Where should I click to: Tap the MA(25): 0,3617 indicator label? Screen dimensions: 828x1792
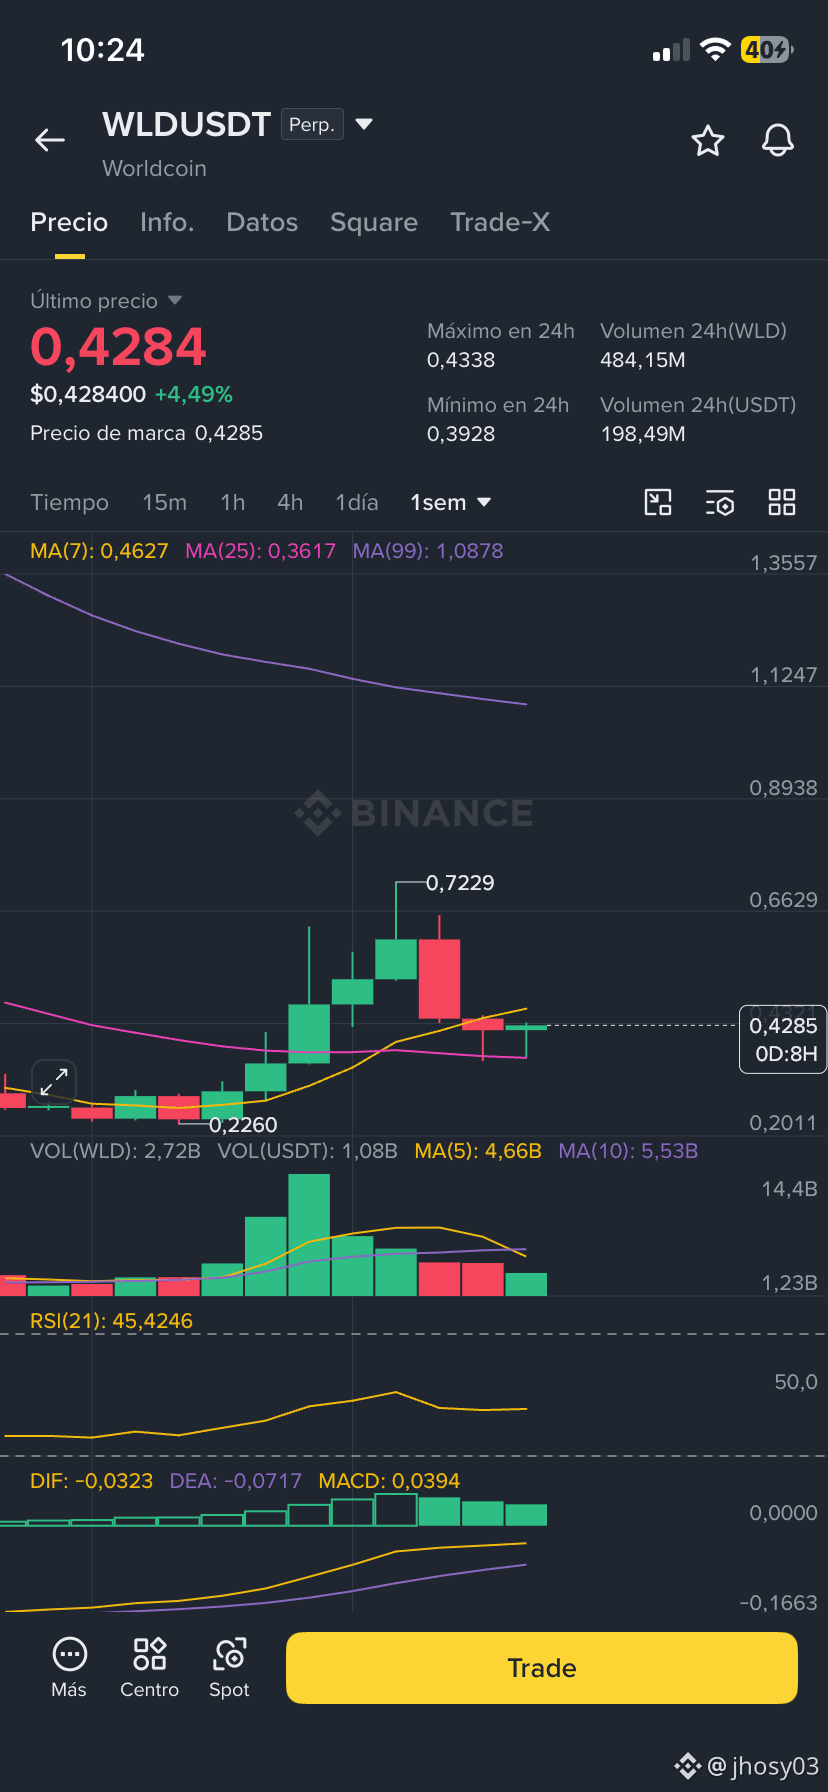coord(260,551)
